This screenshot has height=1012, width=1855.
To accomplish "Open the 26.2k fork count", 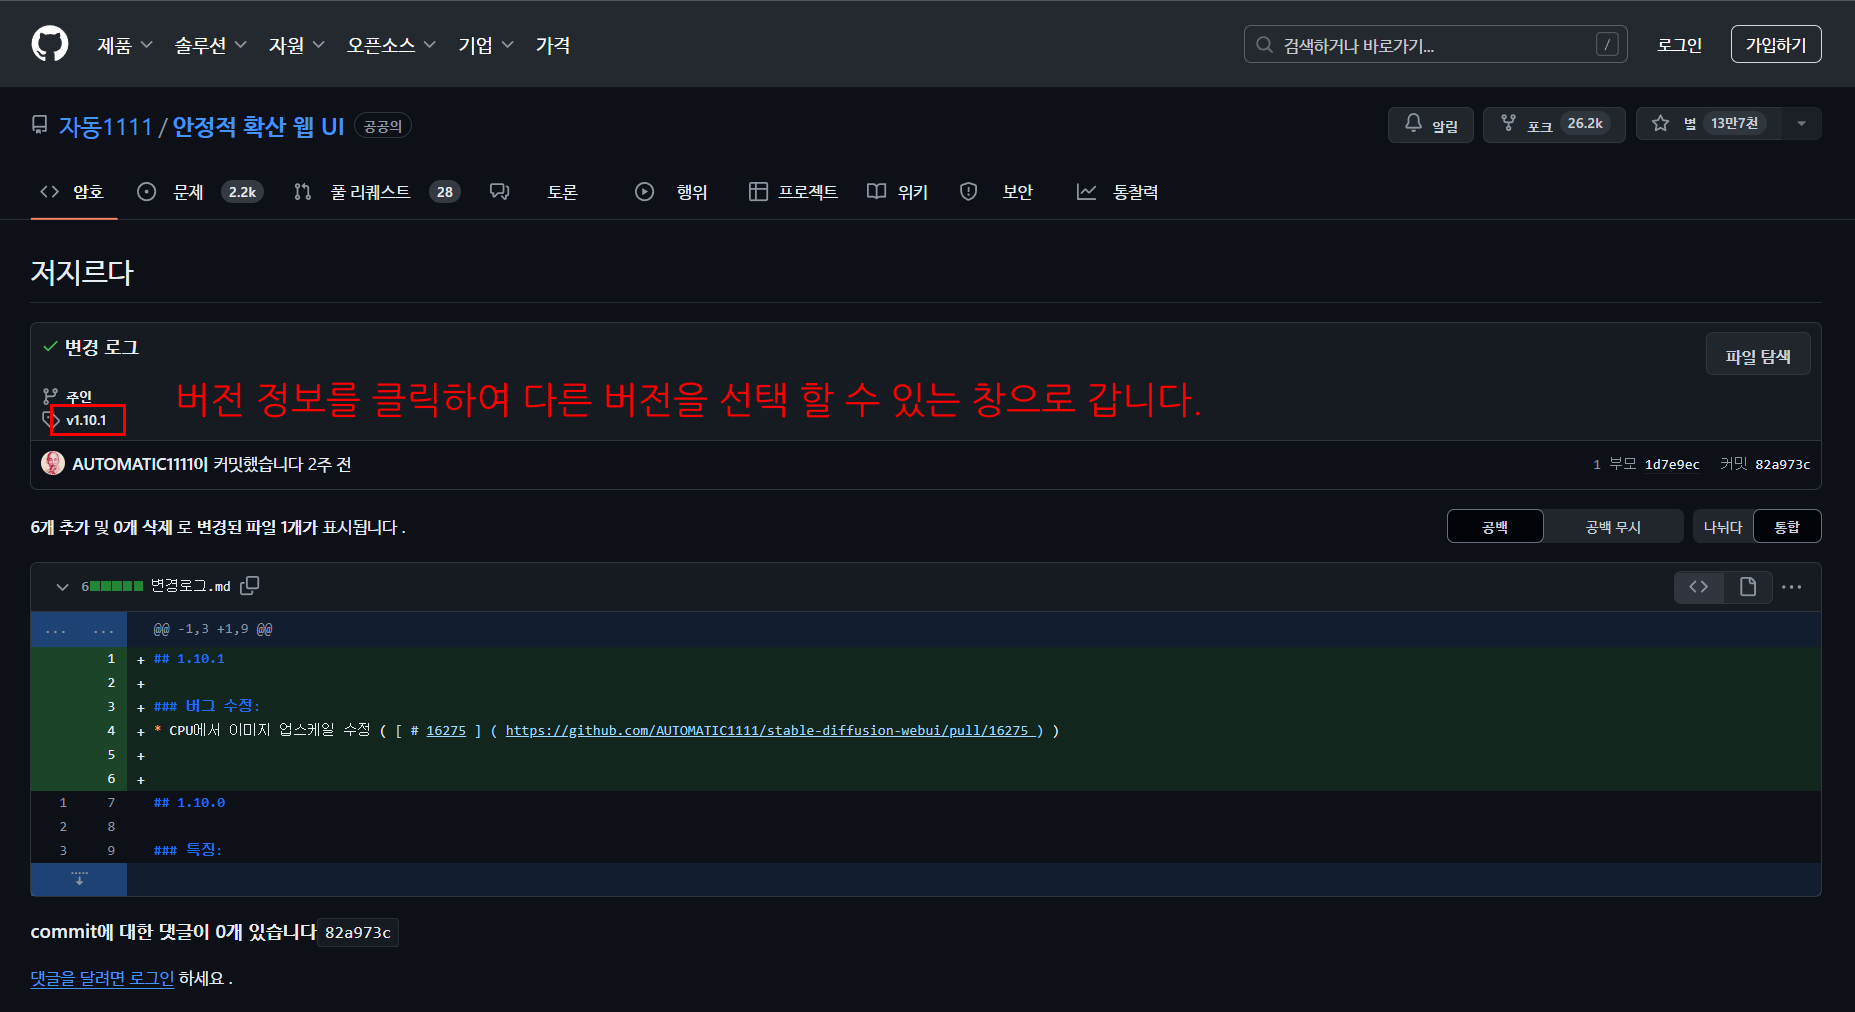I will [1585, 123].
